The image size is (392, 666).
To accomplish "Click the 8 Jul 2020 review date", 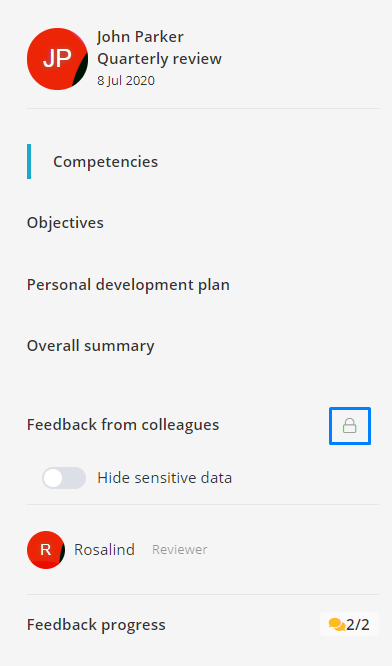I will (126, 81).
